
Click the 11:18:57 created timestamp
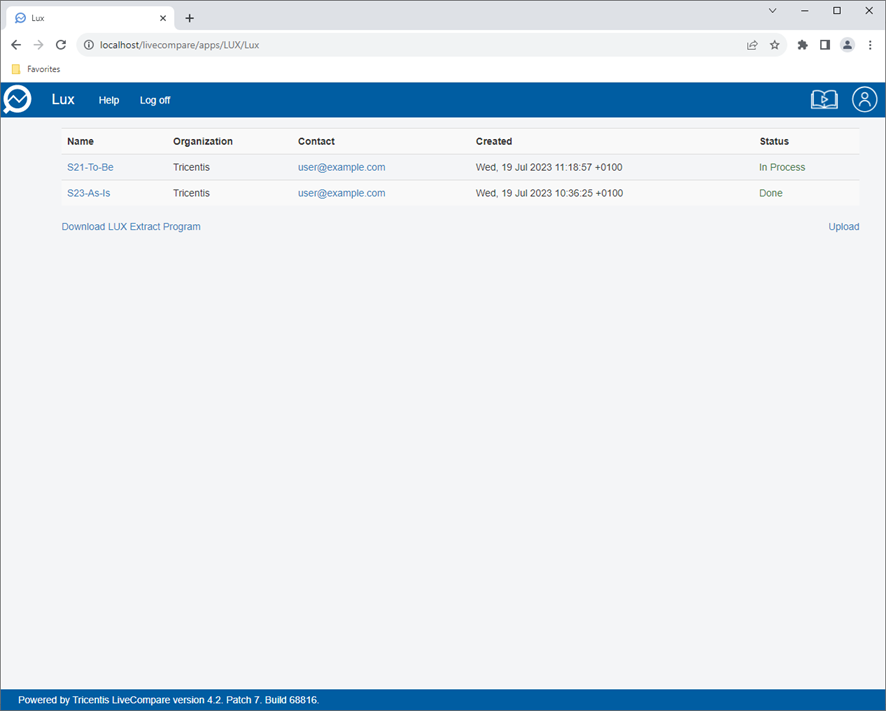pos(549,167)
